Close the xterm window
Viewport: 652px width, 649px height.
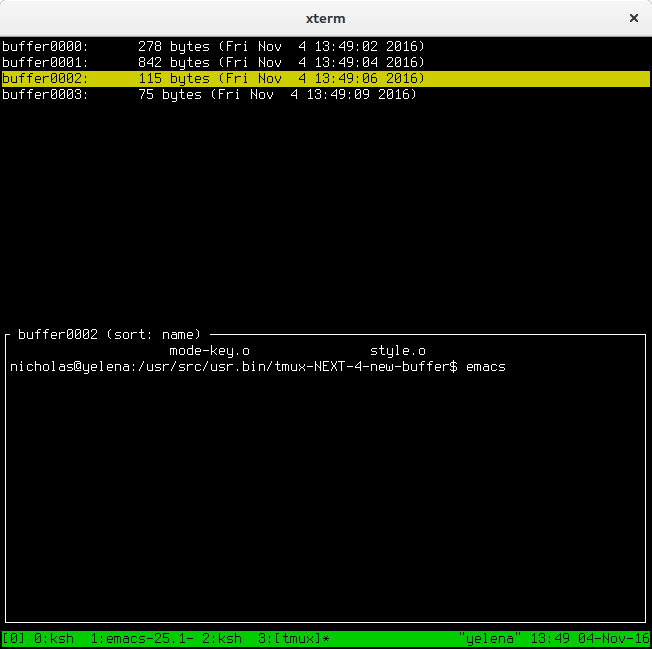634,18
